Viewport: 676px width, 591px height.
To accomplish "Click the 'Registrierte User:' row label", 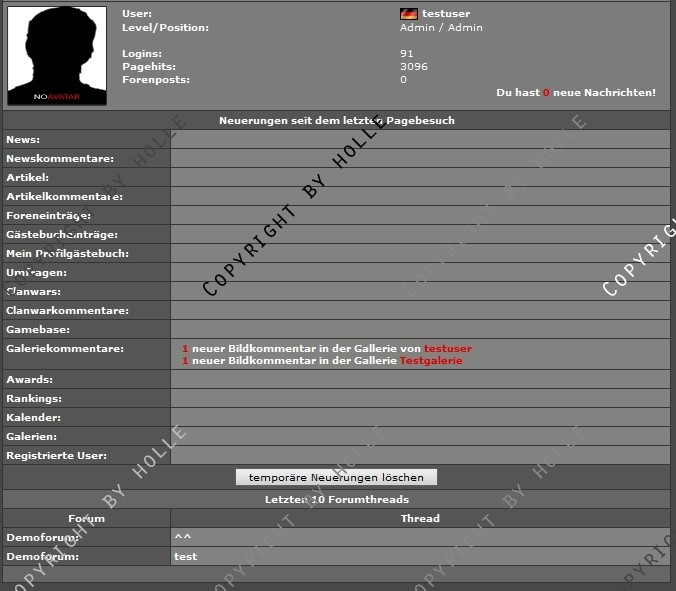I will point(56,455).
